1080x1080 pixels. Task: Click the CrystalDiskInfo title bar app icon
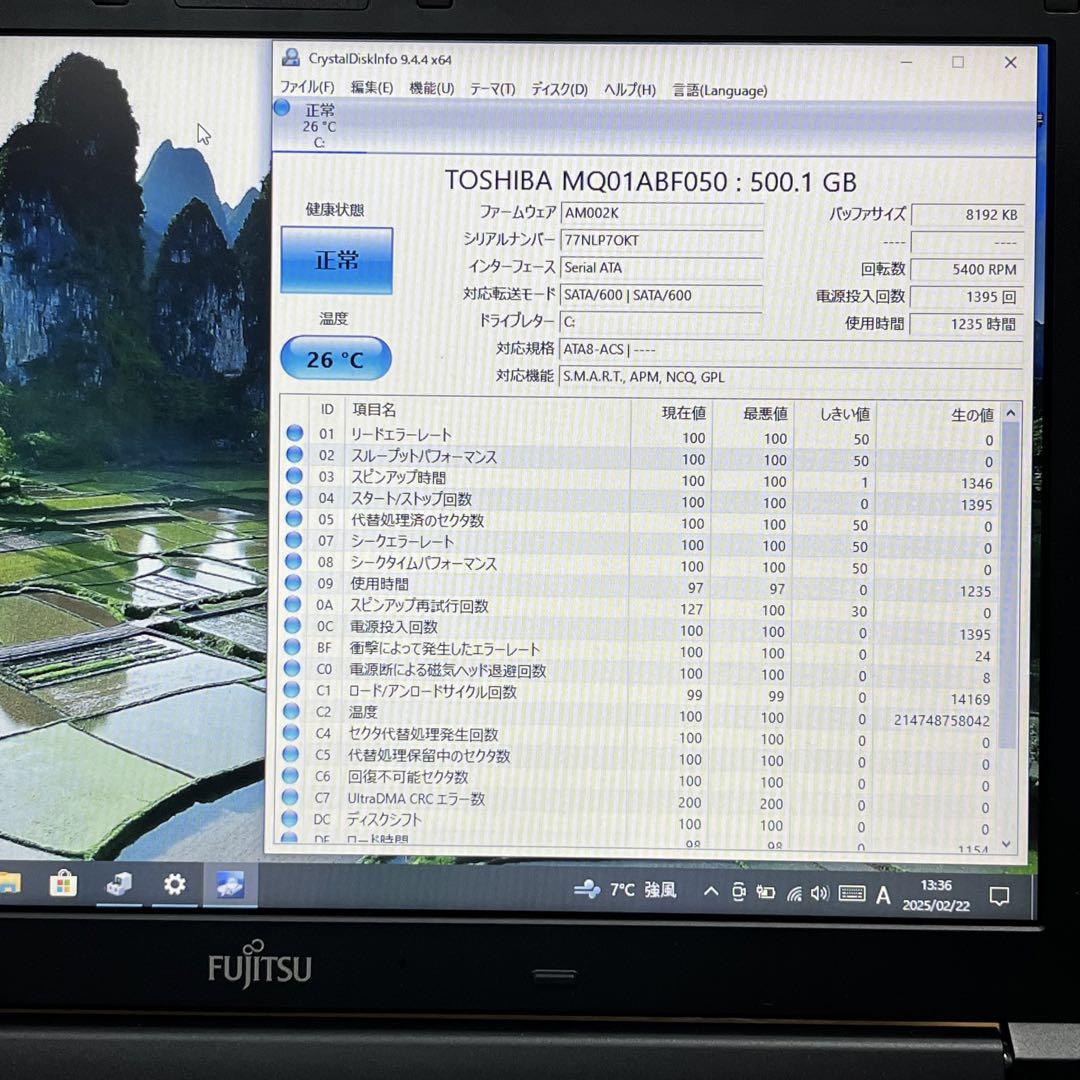291,58
